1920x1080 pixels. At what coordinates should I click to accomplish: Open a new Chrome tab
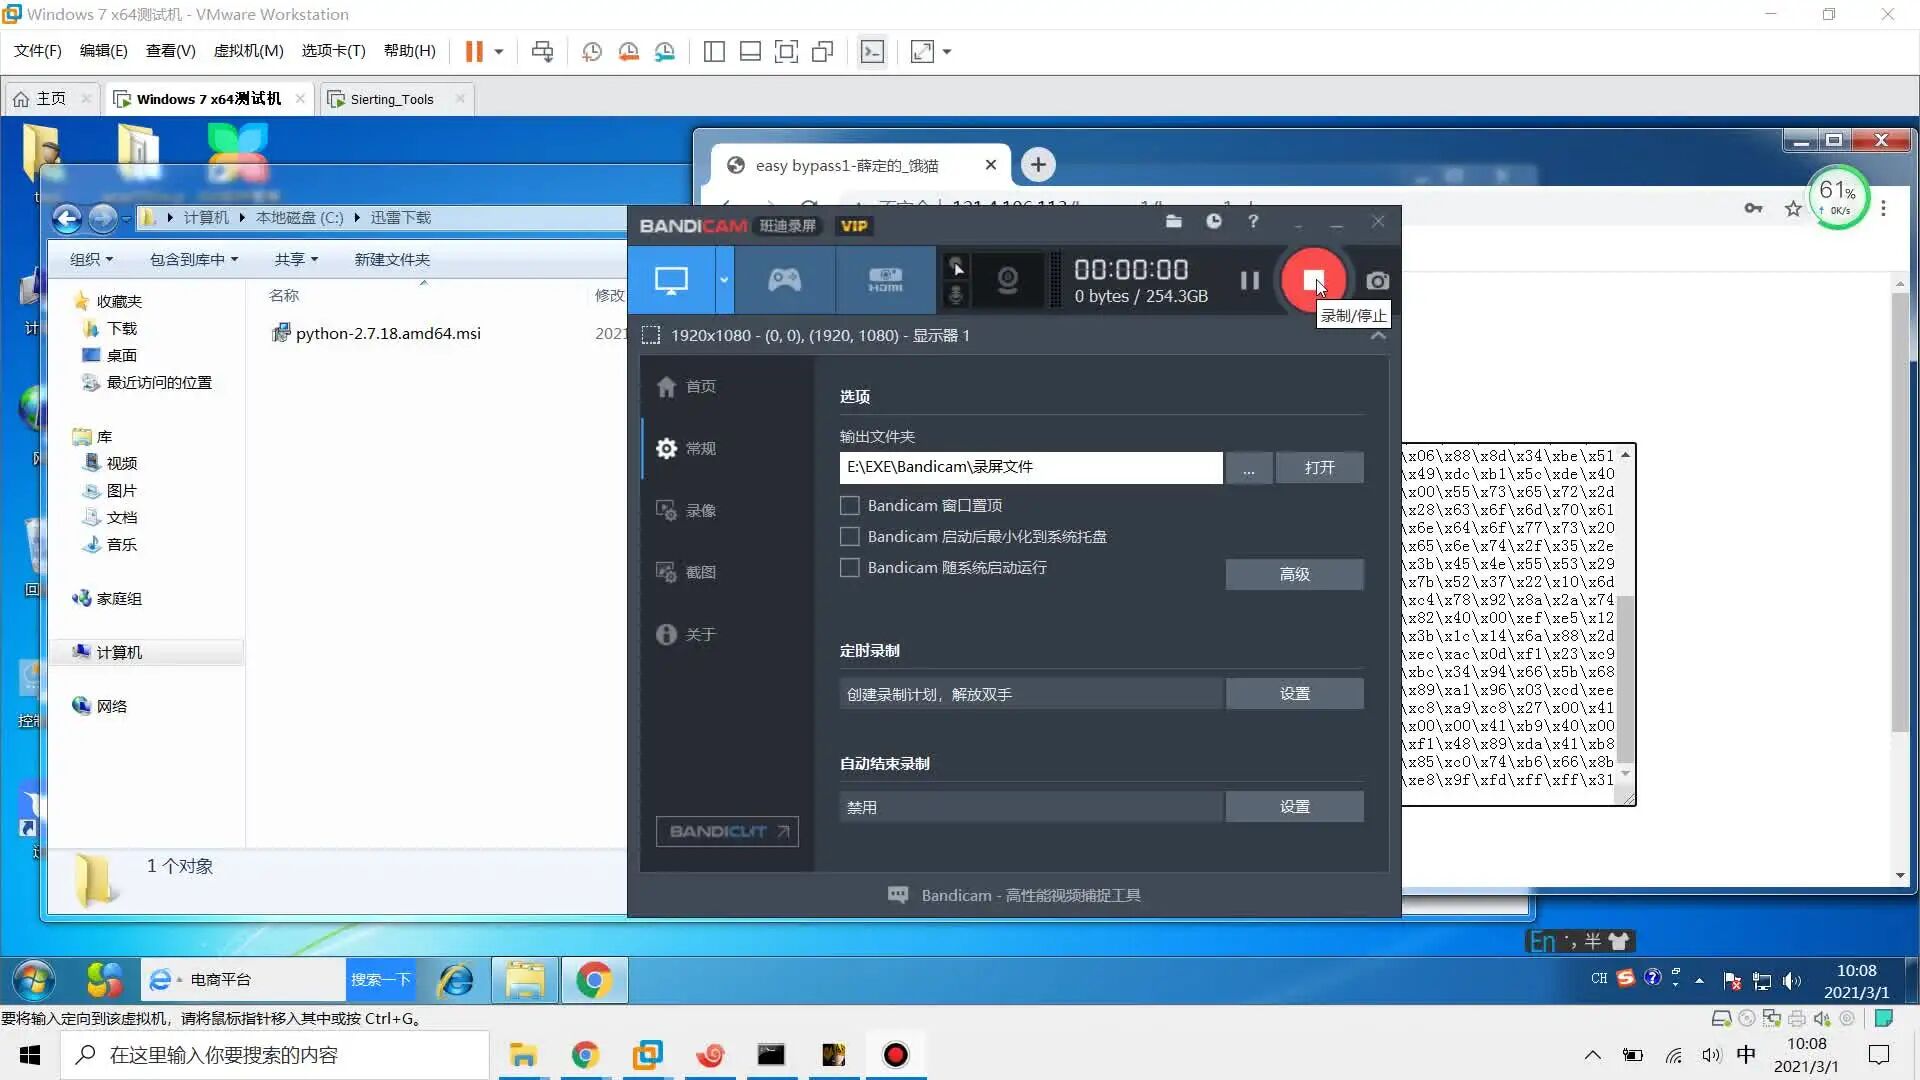click(x=1038, y=165)
